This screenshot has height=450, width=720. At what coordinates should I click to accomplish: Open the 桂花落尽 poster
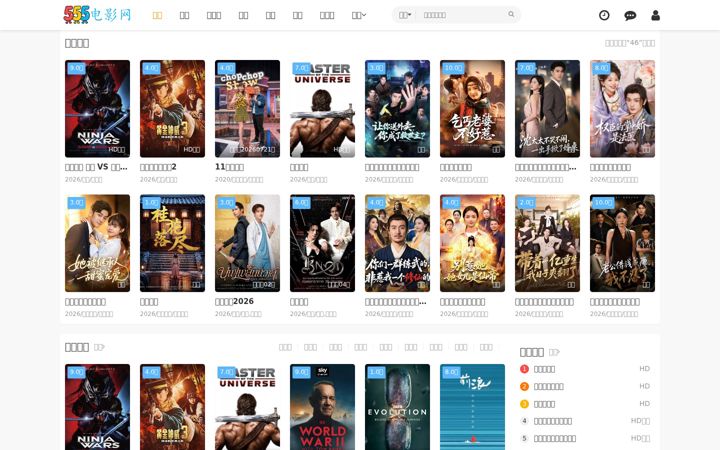[172, 243]
